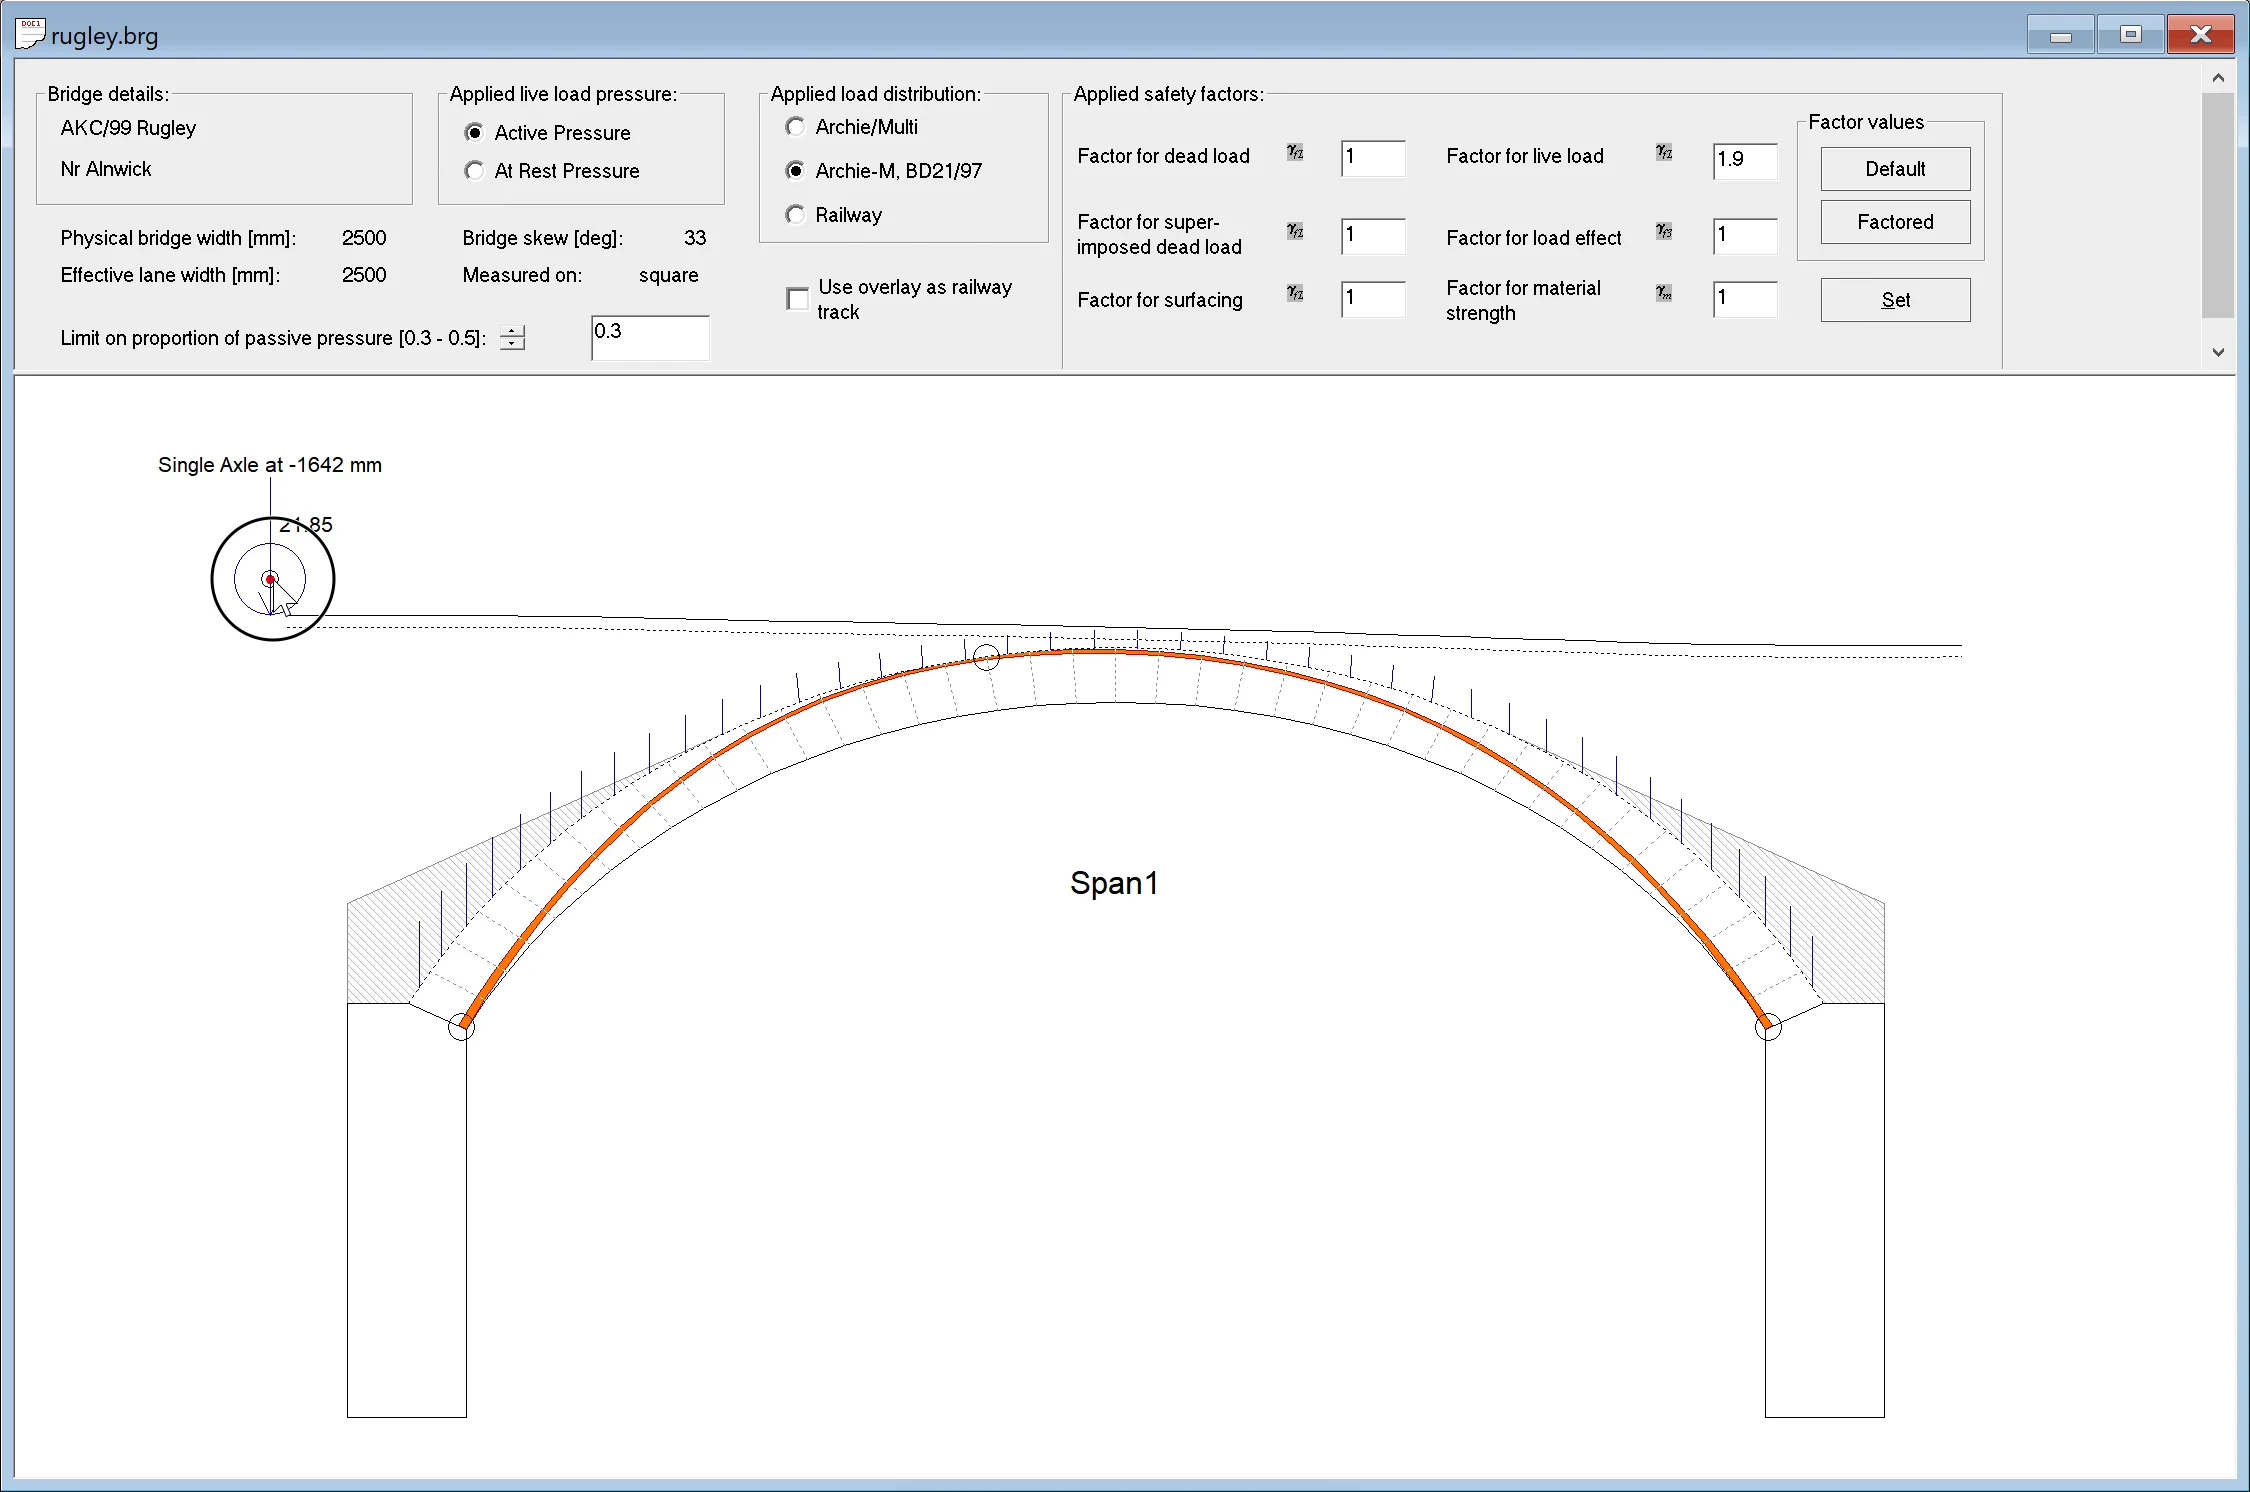2250x1492 pixels.
Task: Choose Archie/Multi load distribution
Action: coord(796,127)
